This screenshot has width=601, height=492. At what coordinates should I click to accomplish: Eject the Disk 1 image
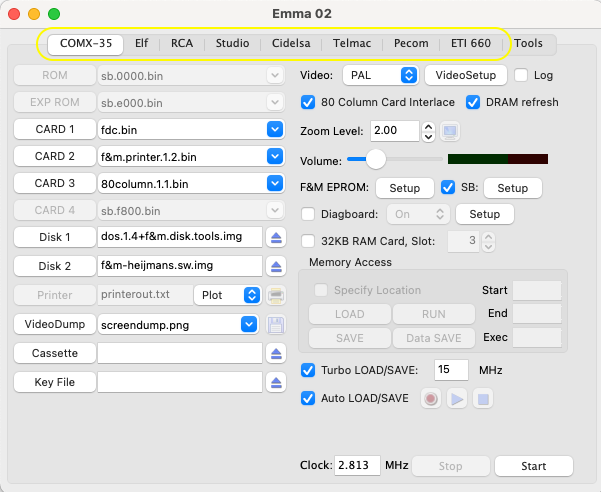pos(277,237)
